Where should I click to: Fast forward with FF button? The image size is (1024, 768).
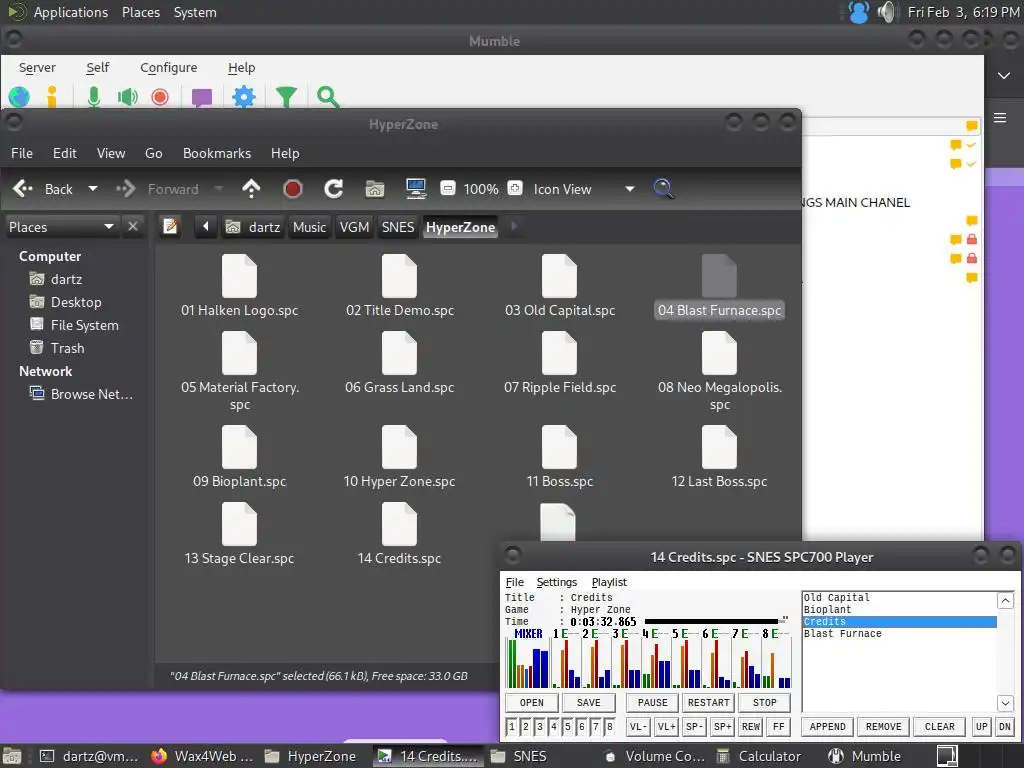pyautogui.click(x=778, y=726)
